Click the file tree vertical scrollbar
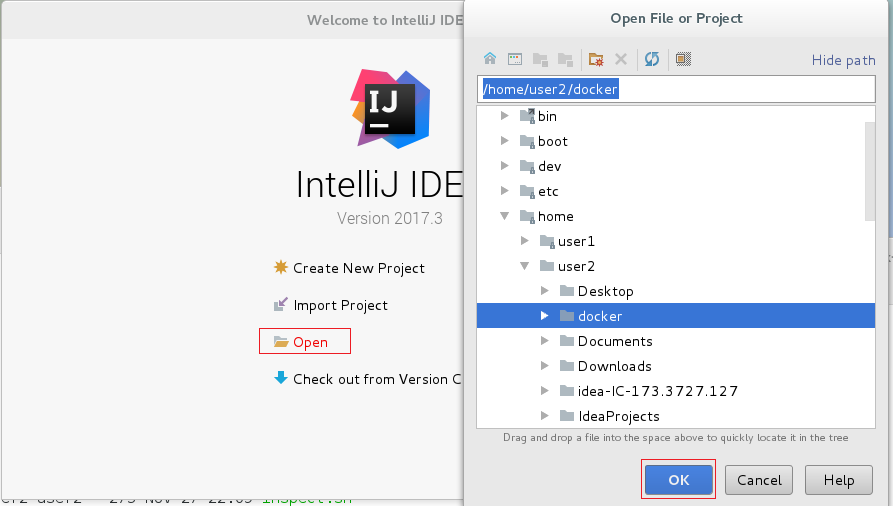The width and height of the screenshot is (893, 506). tap(869, 171)
